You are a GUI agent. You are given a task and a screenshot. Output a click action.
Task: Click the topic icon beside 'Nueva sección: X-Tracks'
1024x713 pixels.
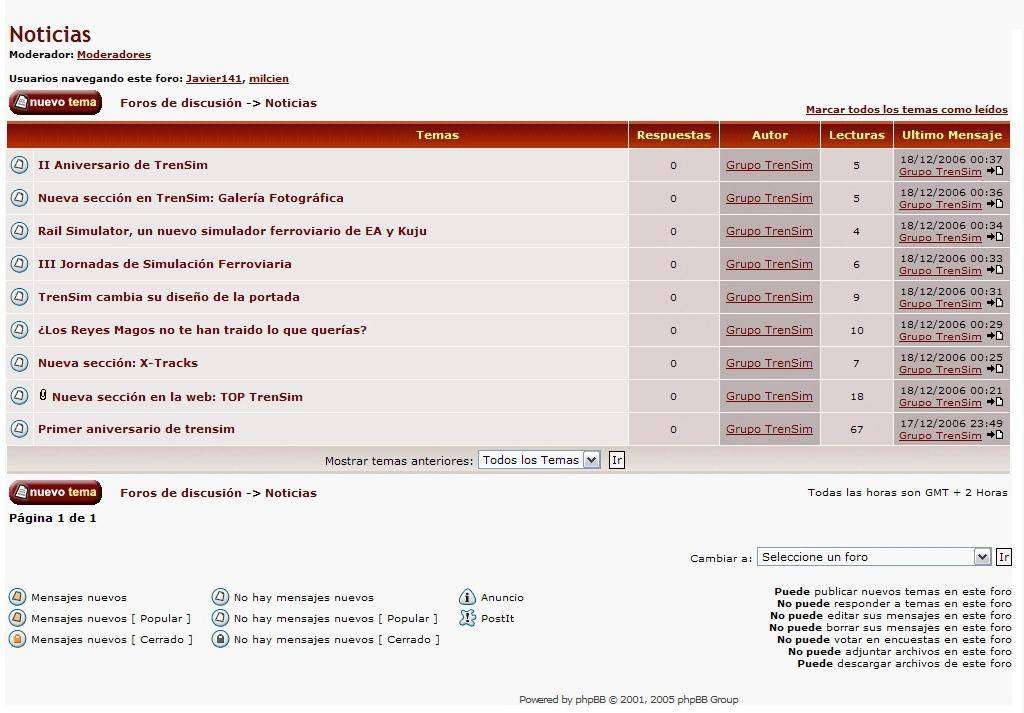click(19, 363)
